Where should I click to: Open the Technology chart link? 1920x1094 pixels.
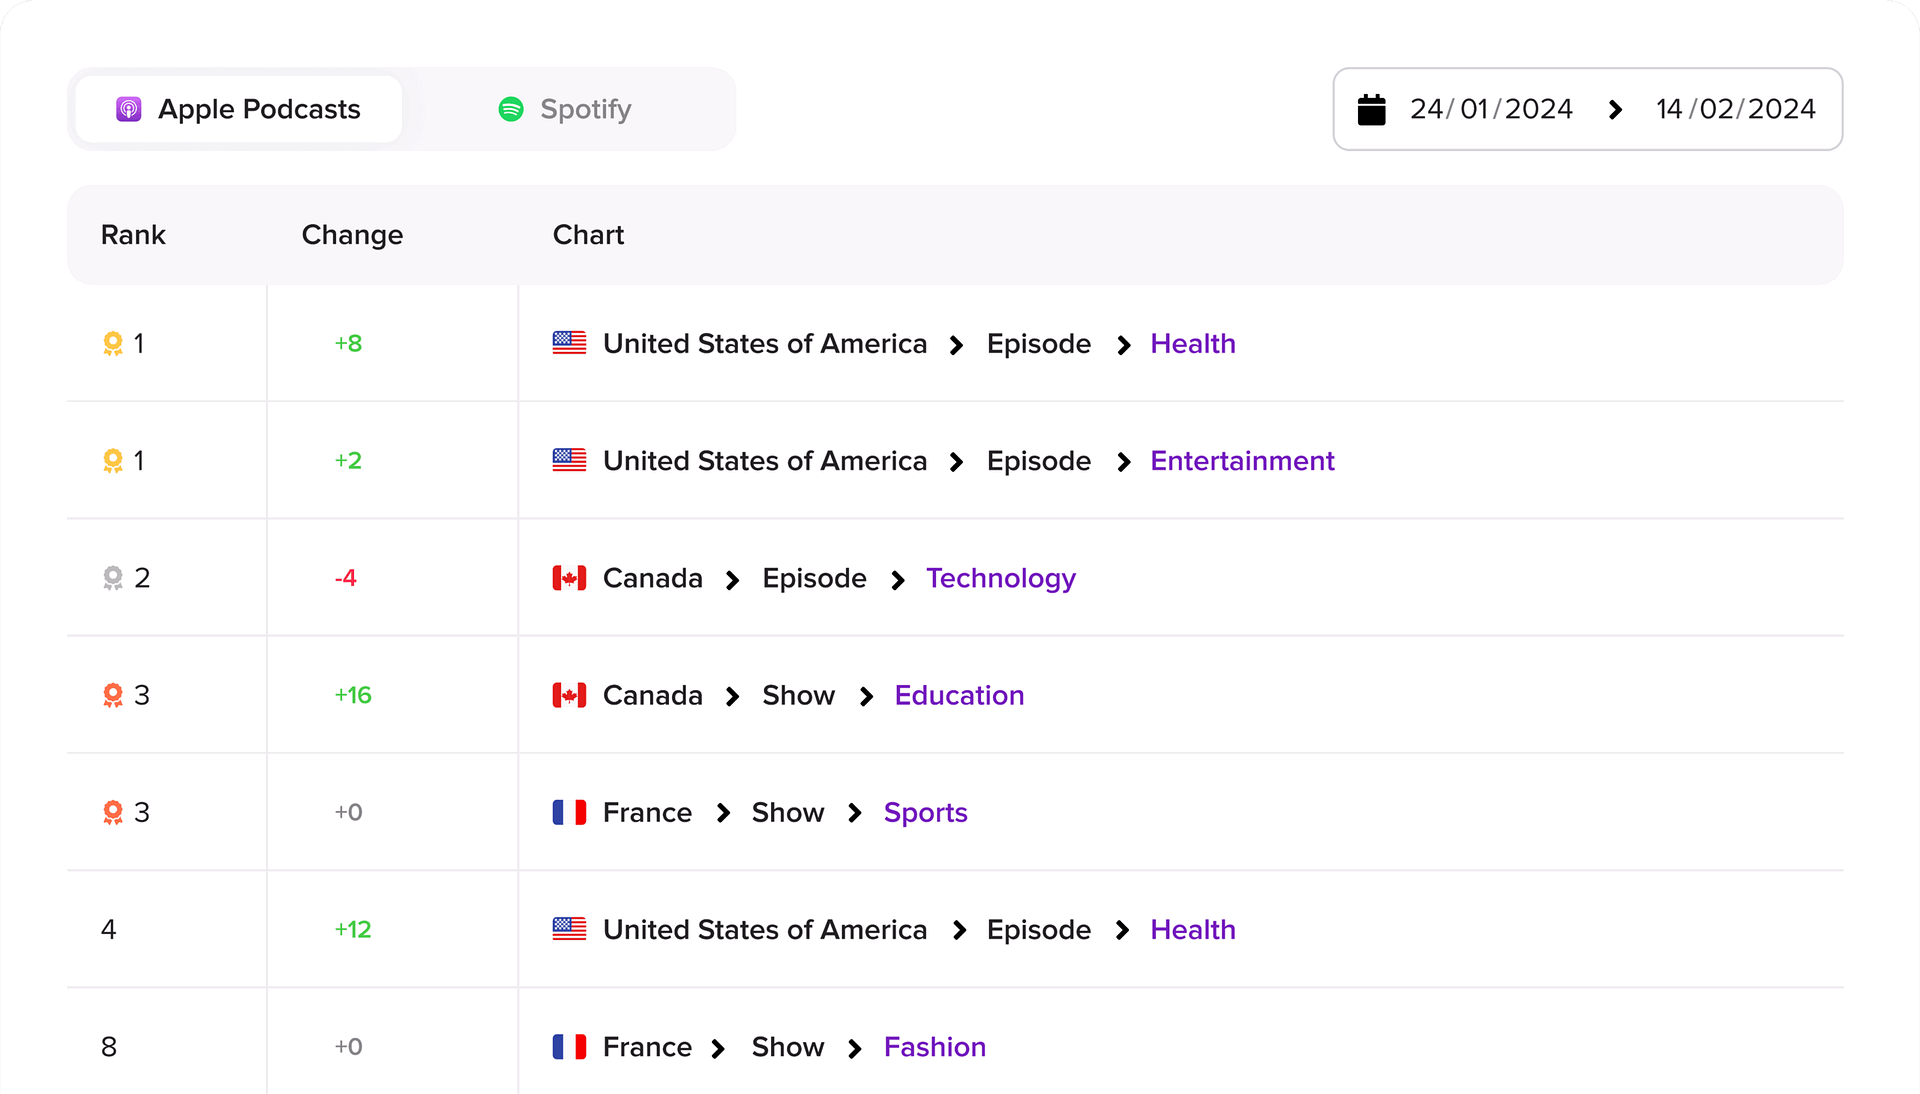[1000, 578]
